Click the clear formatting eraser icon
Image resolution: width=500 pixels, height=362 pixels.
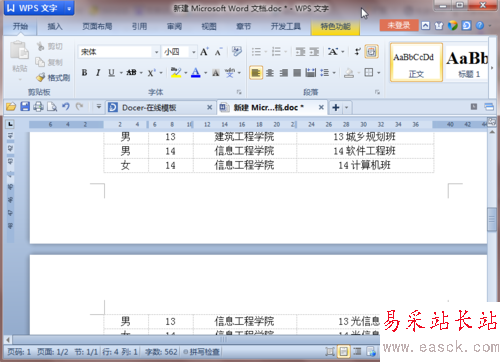[x=236, y=52]
